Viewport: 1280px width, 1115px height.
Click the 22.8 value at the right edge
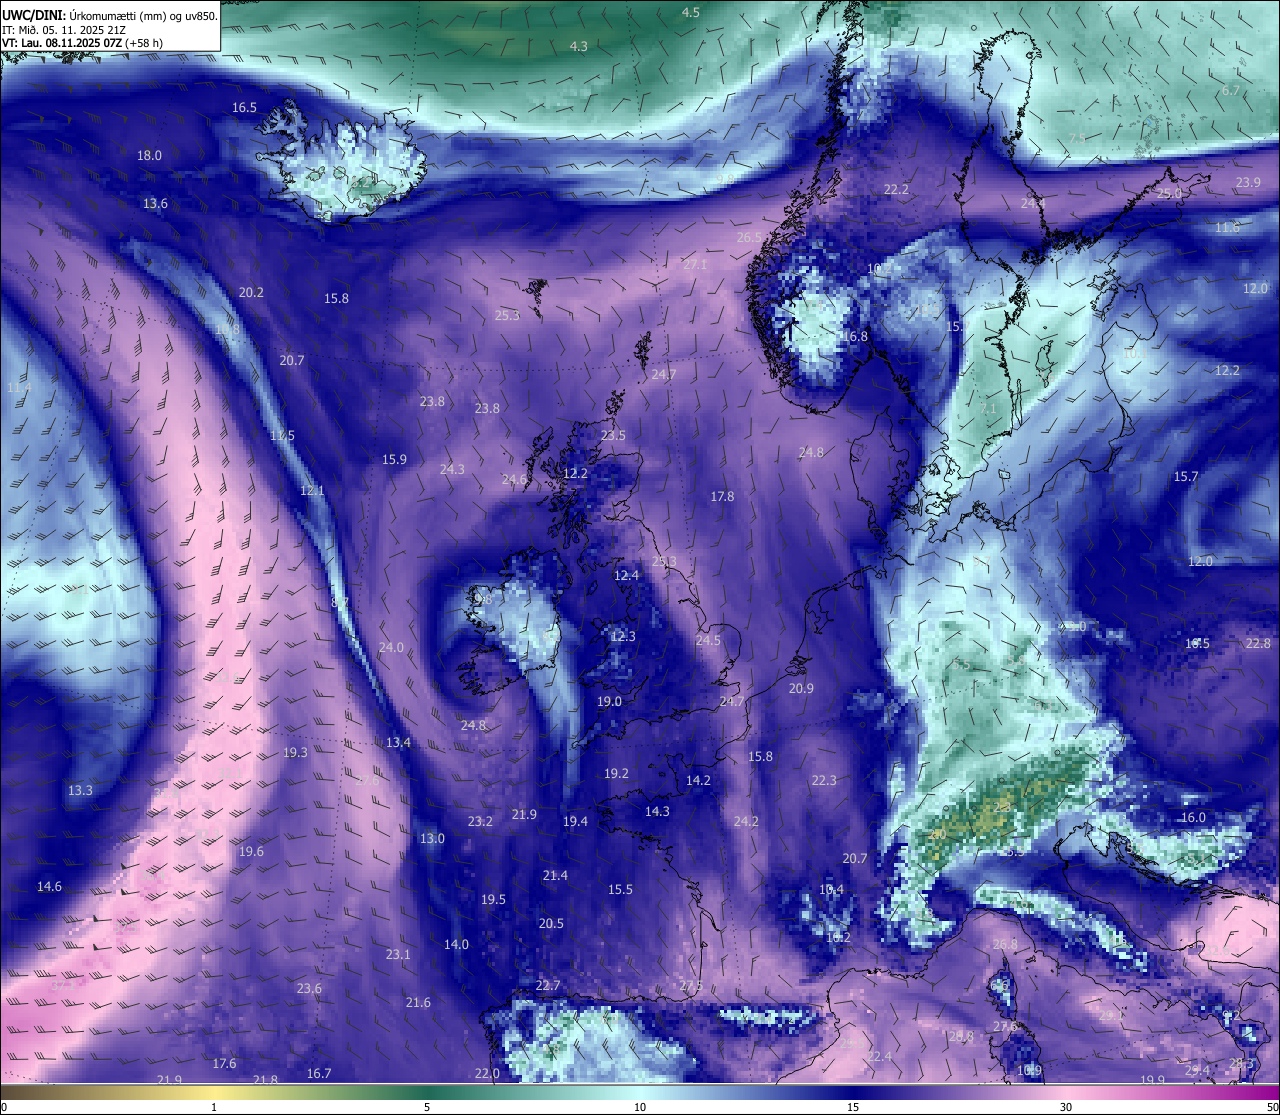click(1258, 644)
